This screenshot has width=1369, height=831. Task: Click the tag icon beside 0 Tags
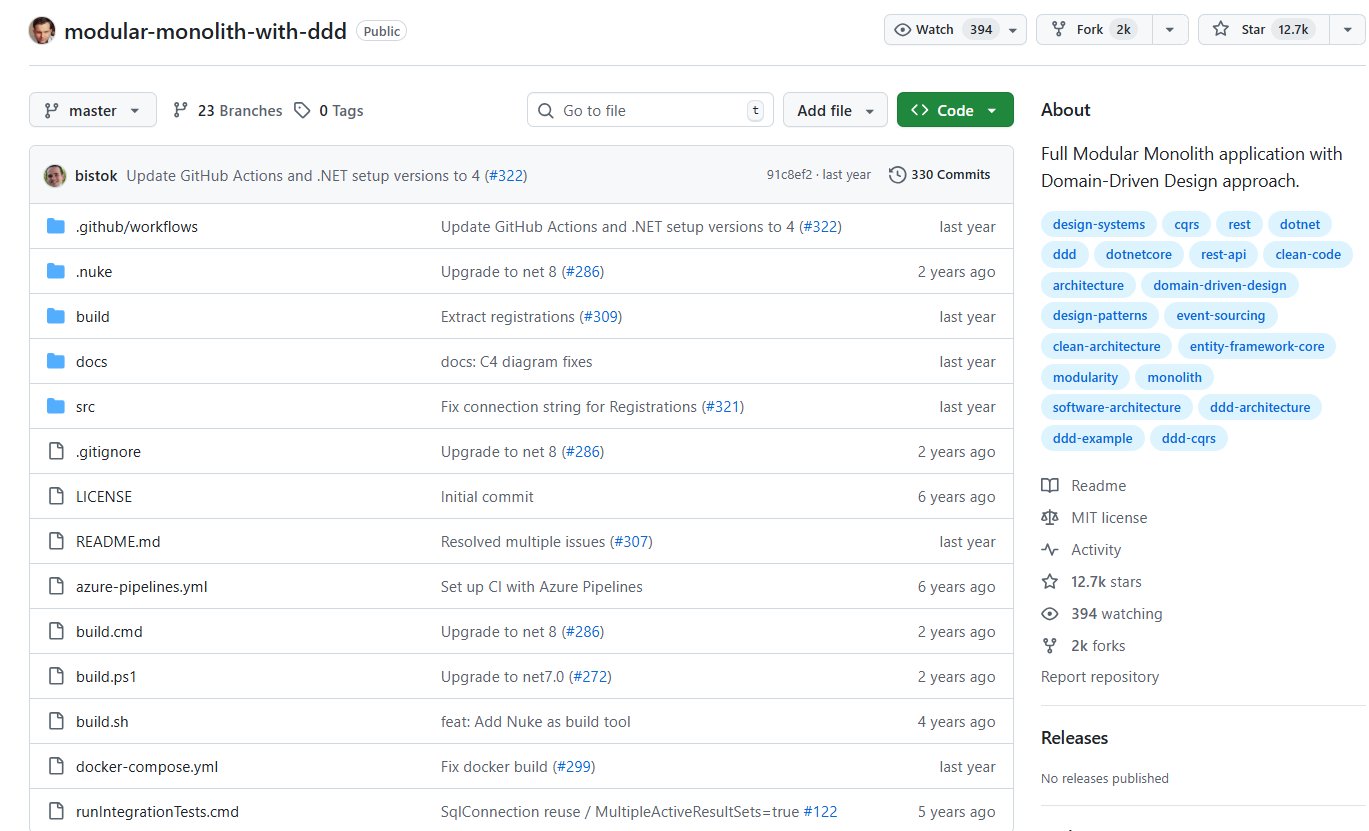tap(302, 111)
